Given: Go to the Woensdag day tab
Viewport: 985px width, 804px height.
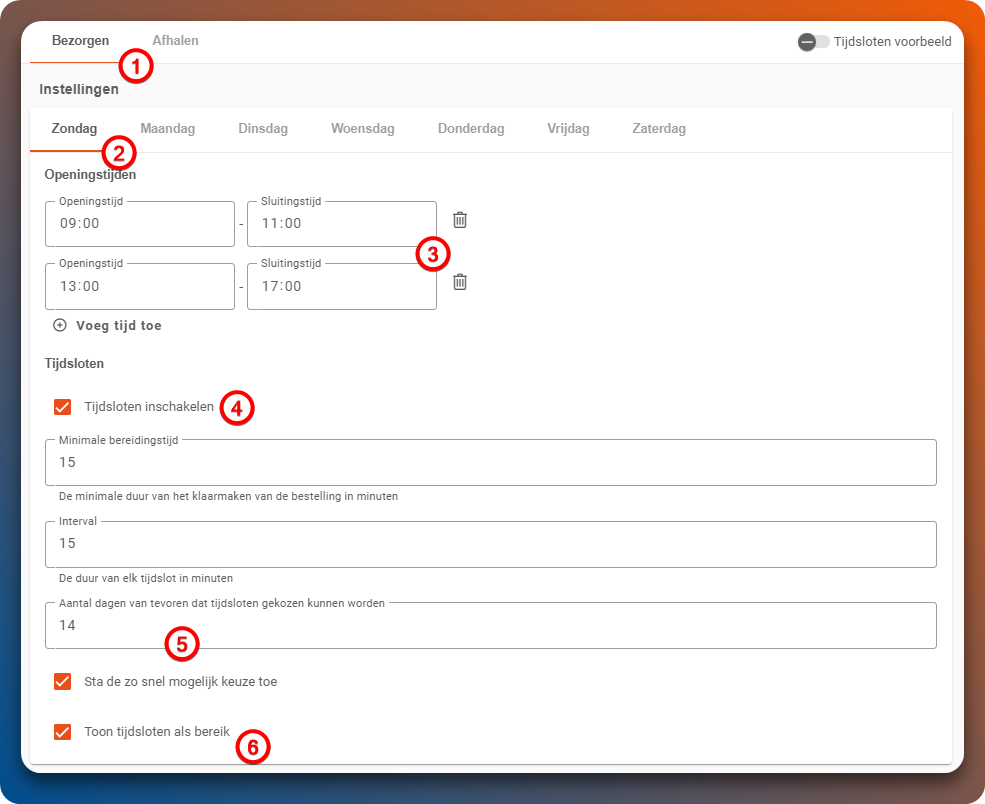Looking at the screenshot, I should pyautogui.click(x=362, y=129).
